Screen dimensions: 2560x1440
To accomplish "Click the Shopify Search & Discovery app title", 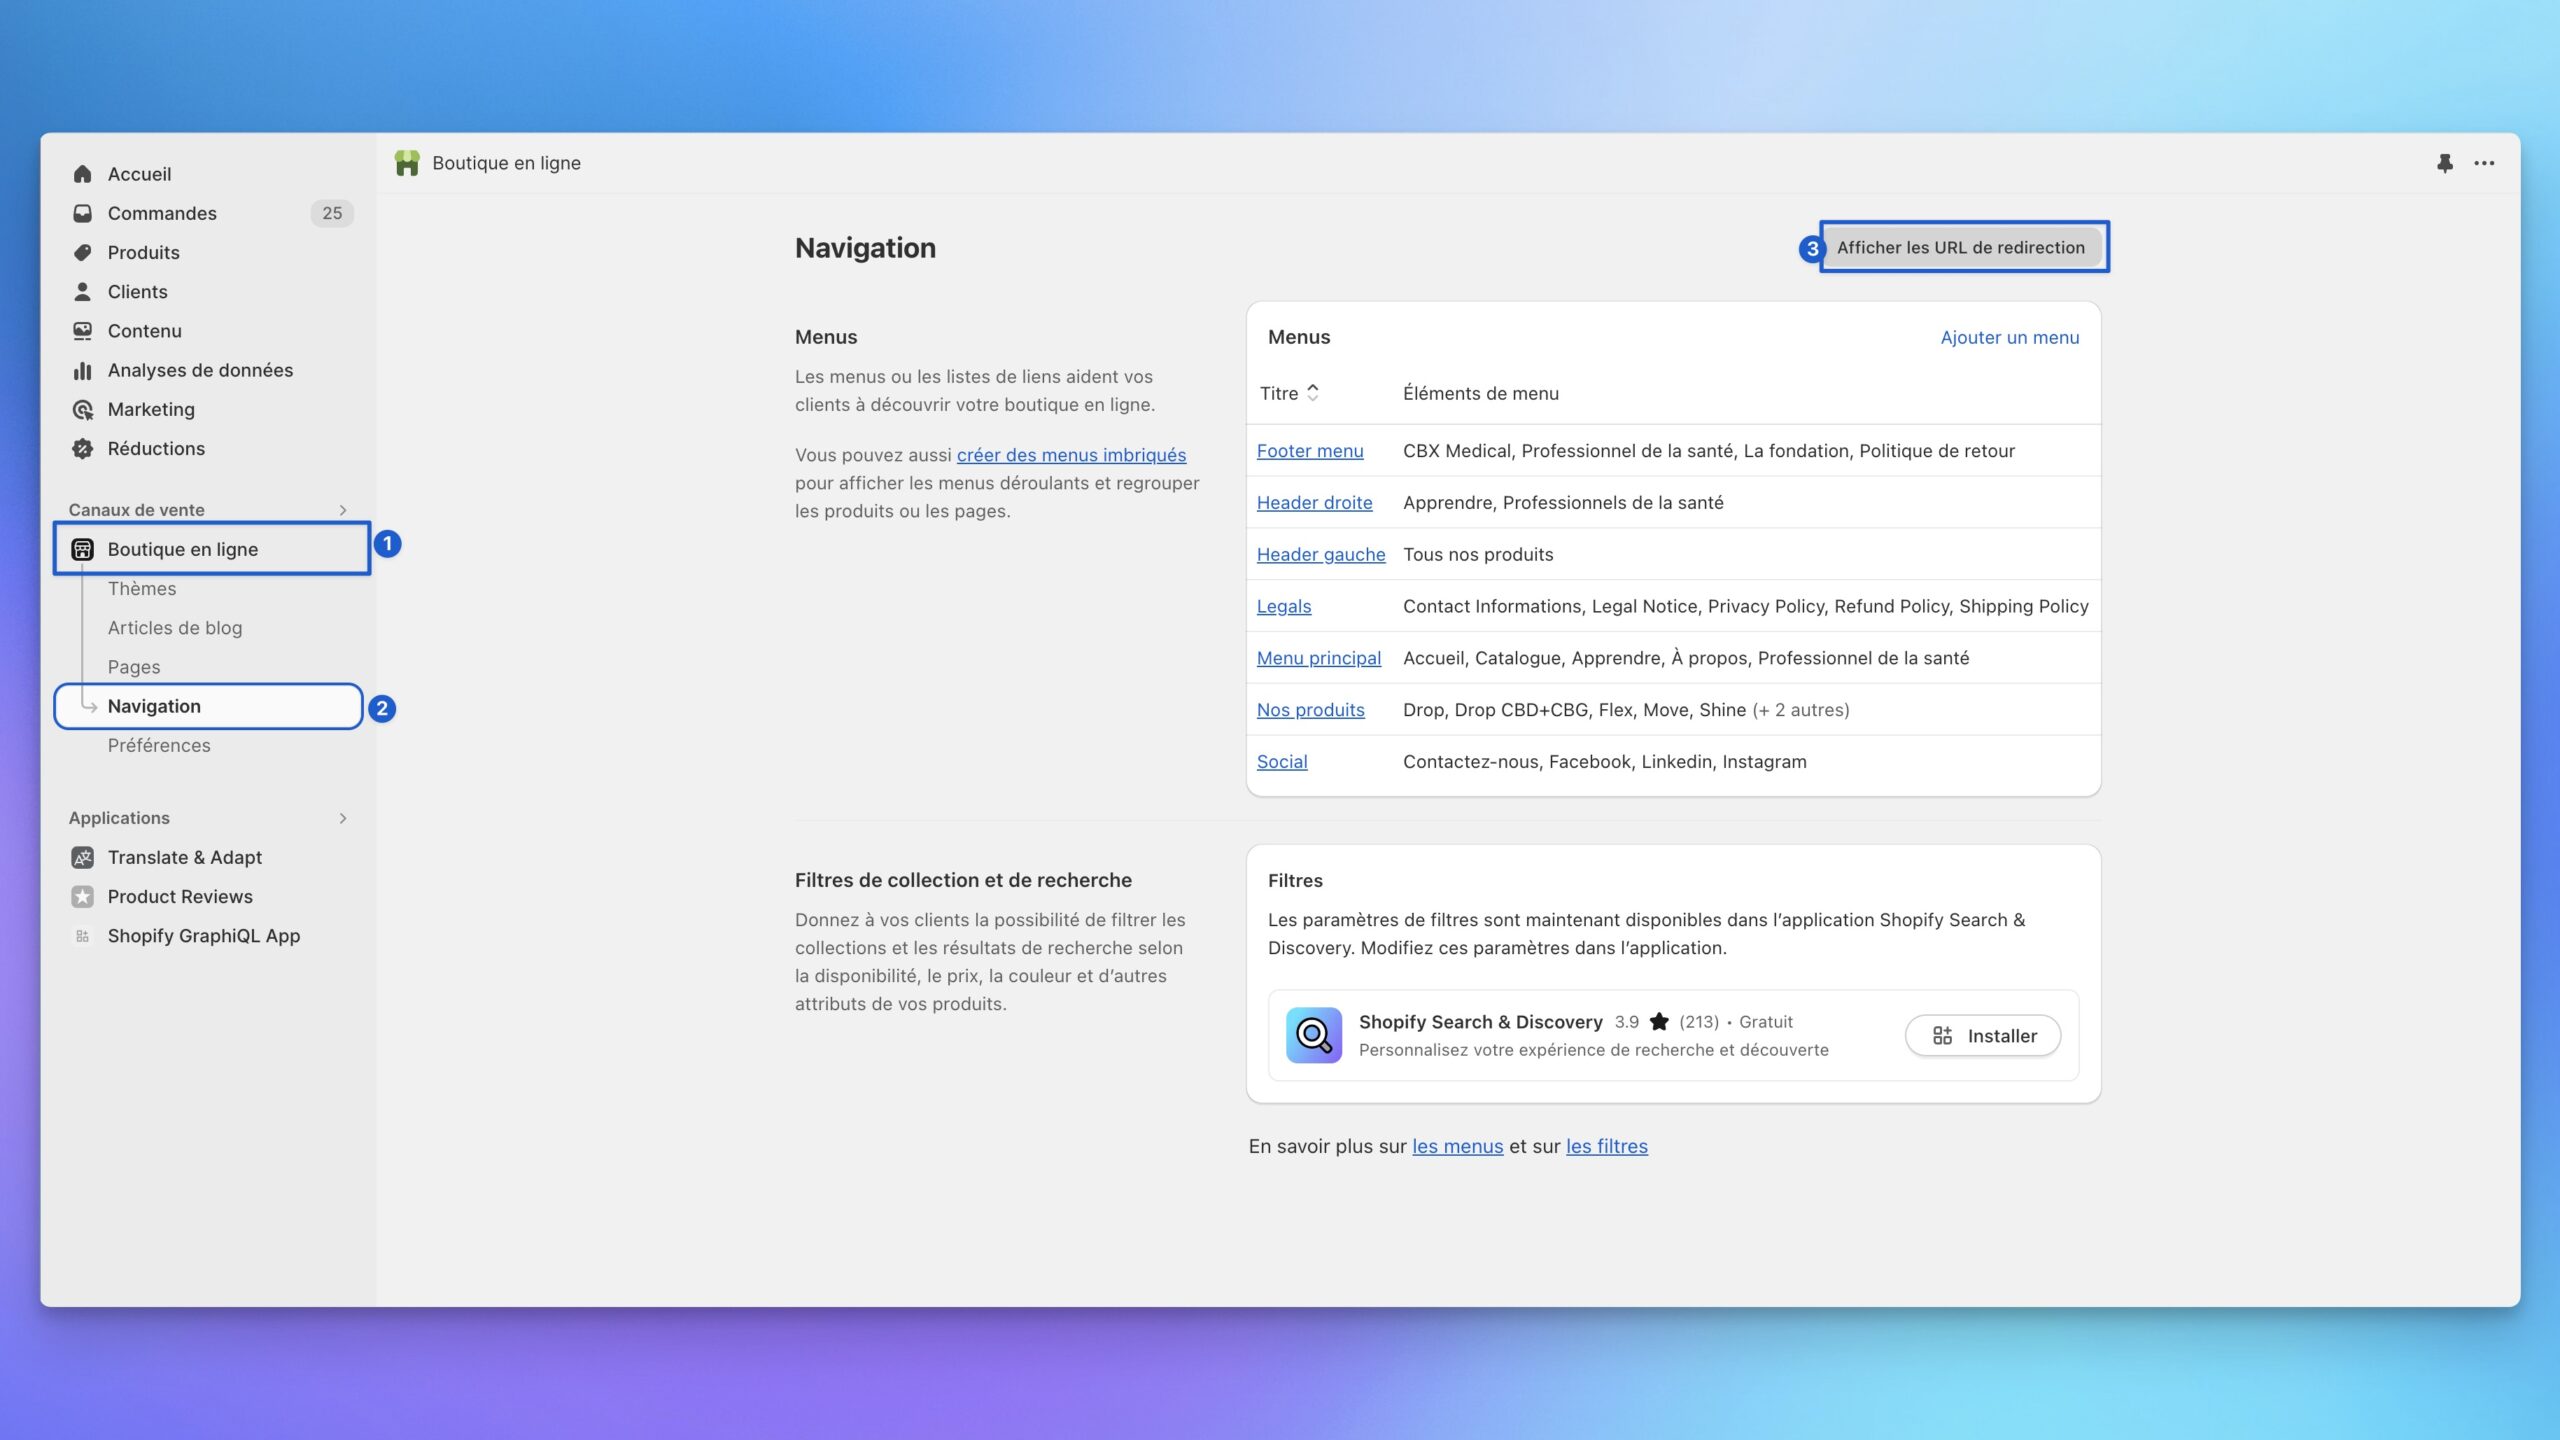I will pyautogui.click(x=1481, y=1022).
